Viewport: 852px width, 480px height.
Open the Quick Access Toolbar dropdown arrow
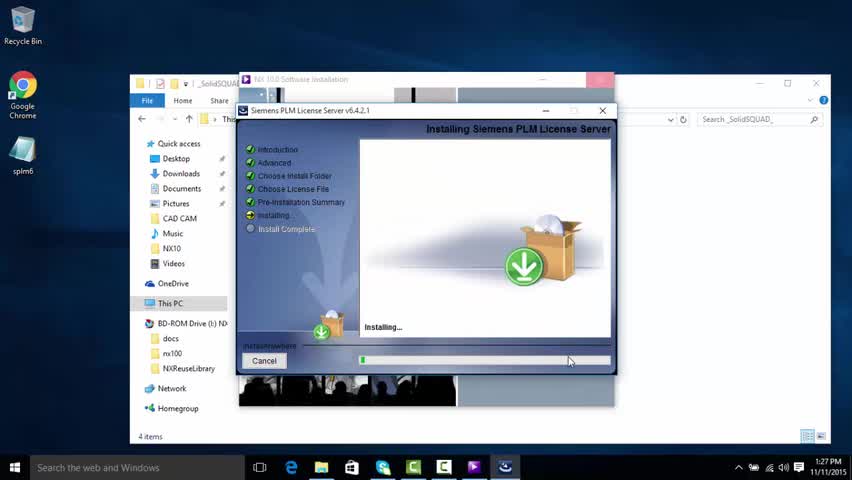point(186,84)
